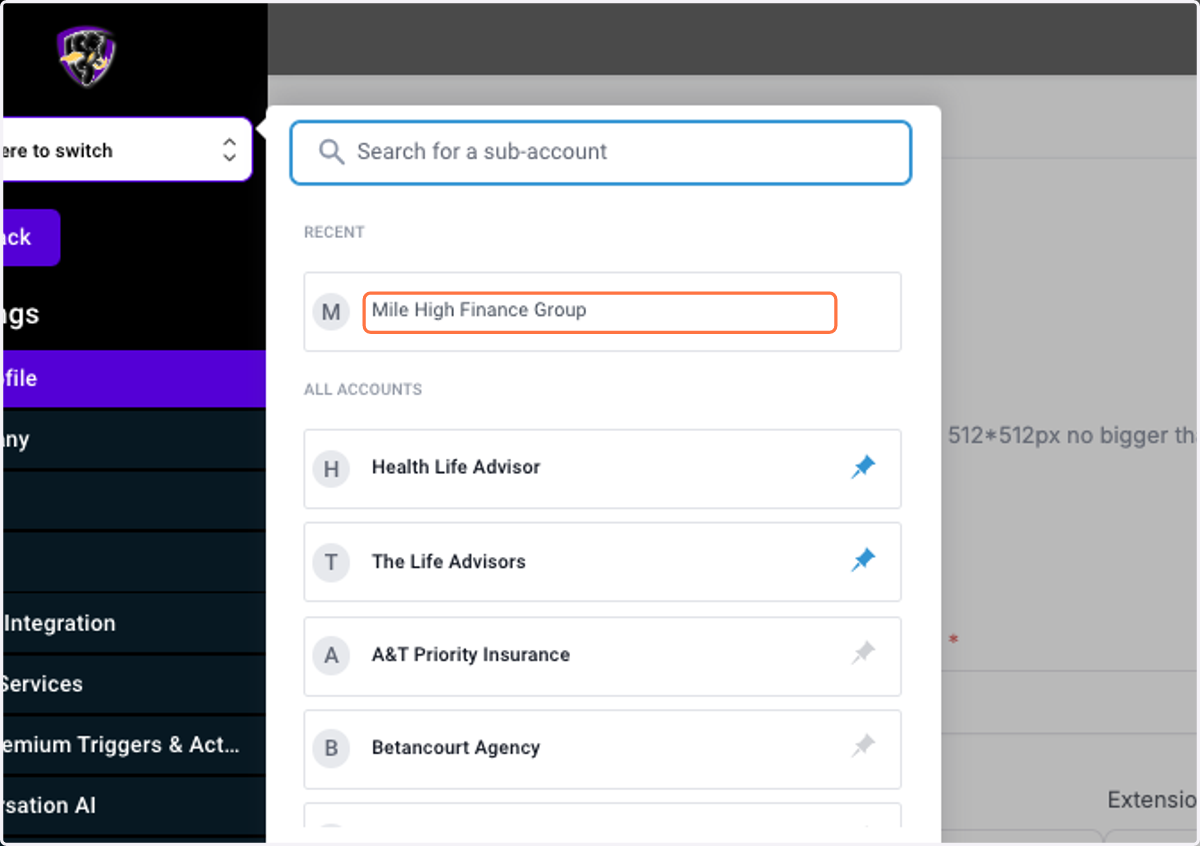Pin the A&T Priority Insurance account
The width and height of the screenshot is (1200, 846).
(863, 654)
